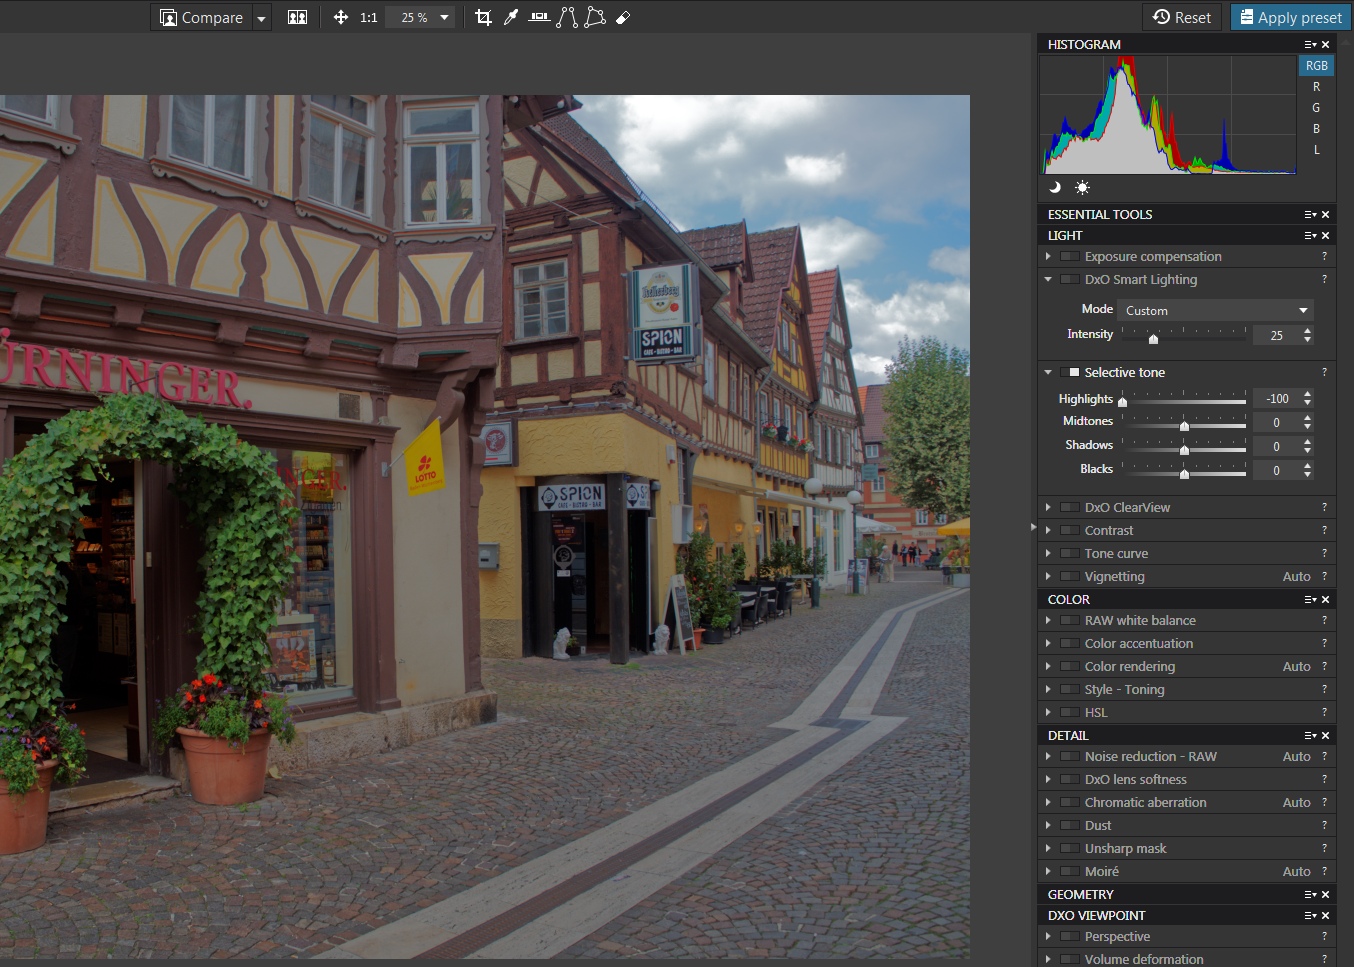This screenshot has width=1354, height=967.
Task: Expand the HSL section
Action: coord(1048,712)
